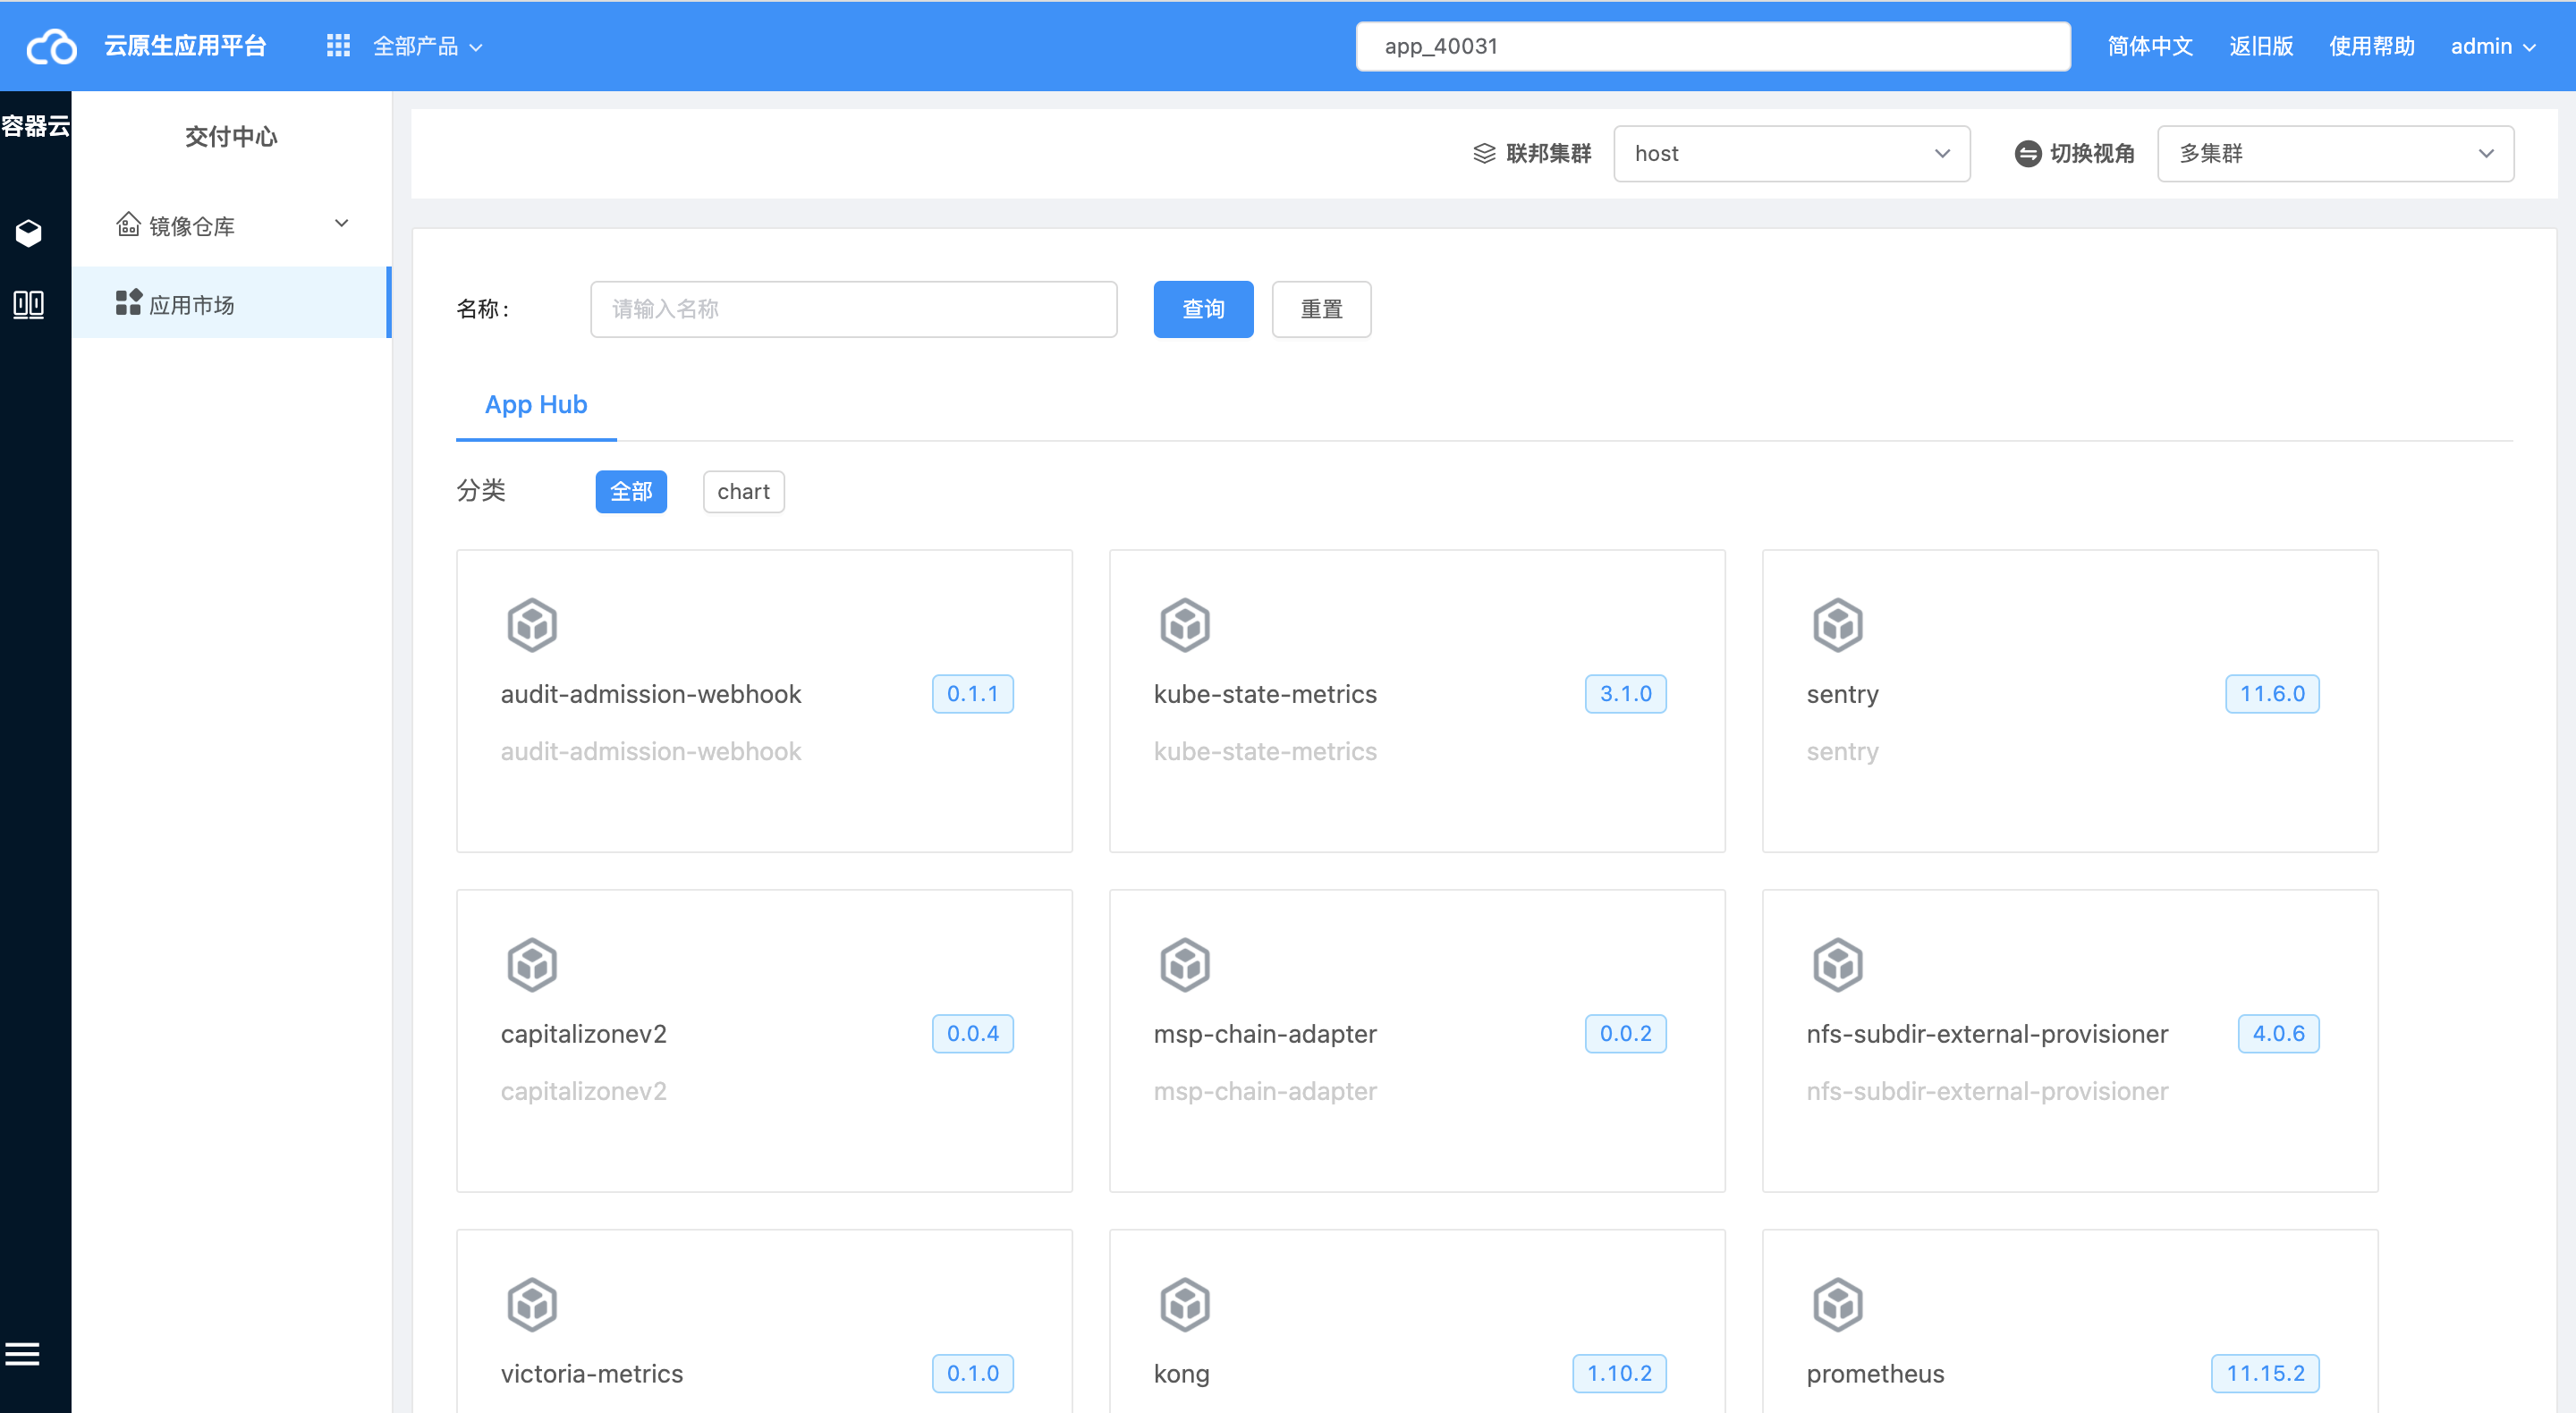Click 返回旧版 to return to old version
The image size is (2576, 1413).
click(x=2260, y=46)
